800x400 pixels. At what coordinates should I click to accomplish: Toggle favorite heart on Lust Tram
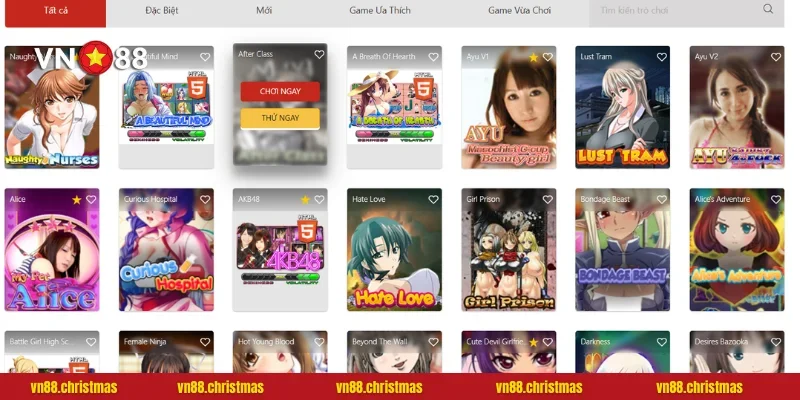[661, 57]
